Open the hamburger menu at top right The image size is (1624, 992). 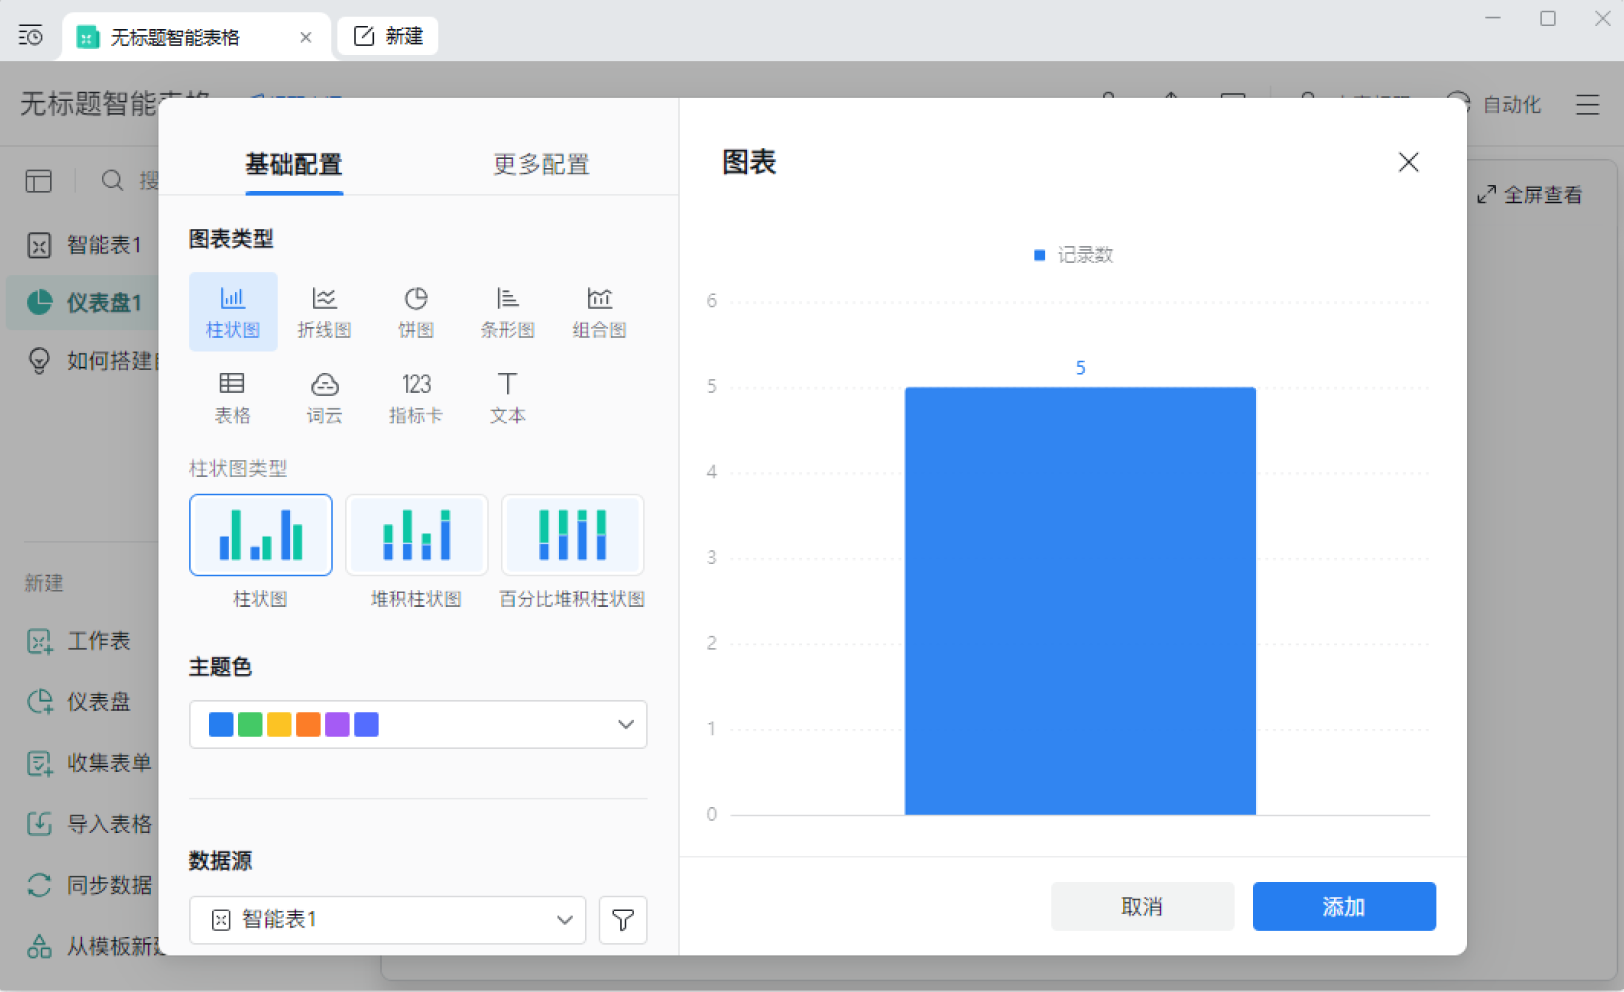pyautogui.click(x=1587, y=104)
